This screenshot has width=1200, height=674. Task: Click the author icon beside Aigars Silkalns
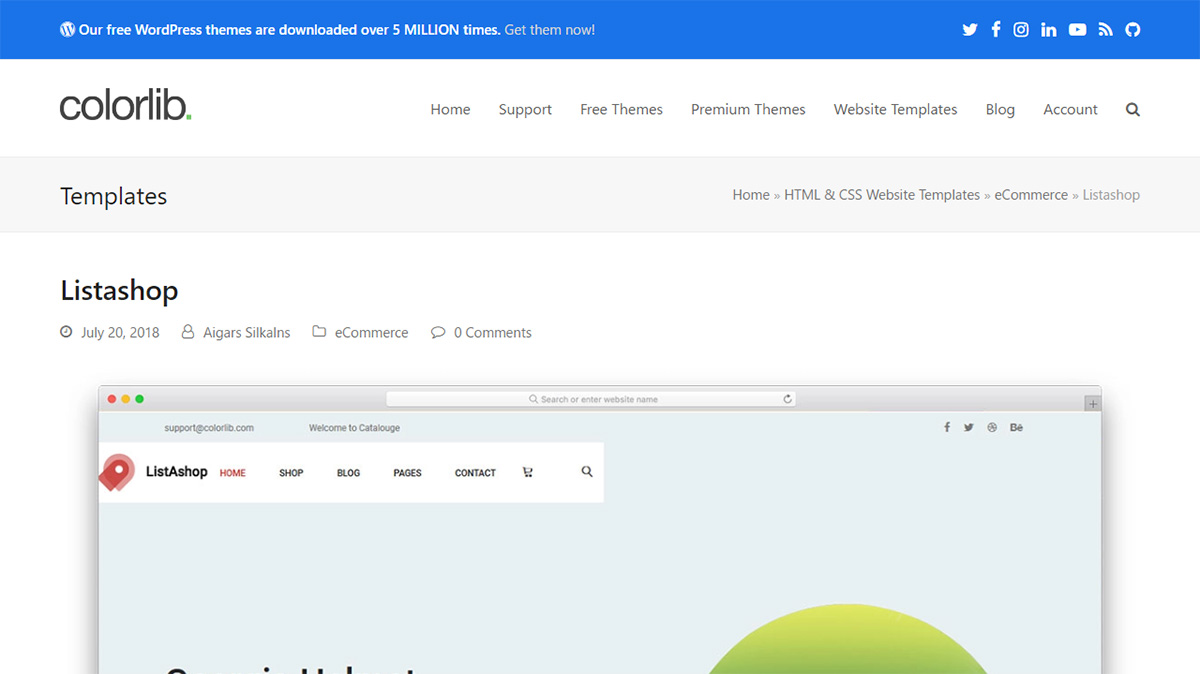click(x=187, y=331)
